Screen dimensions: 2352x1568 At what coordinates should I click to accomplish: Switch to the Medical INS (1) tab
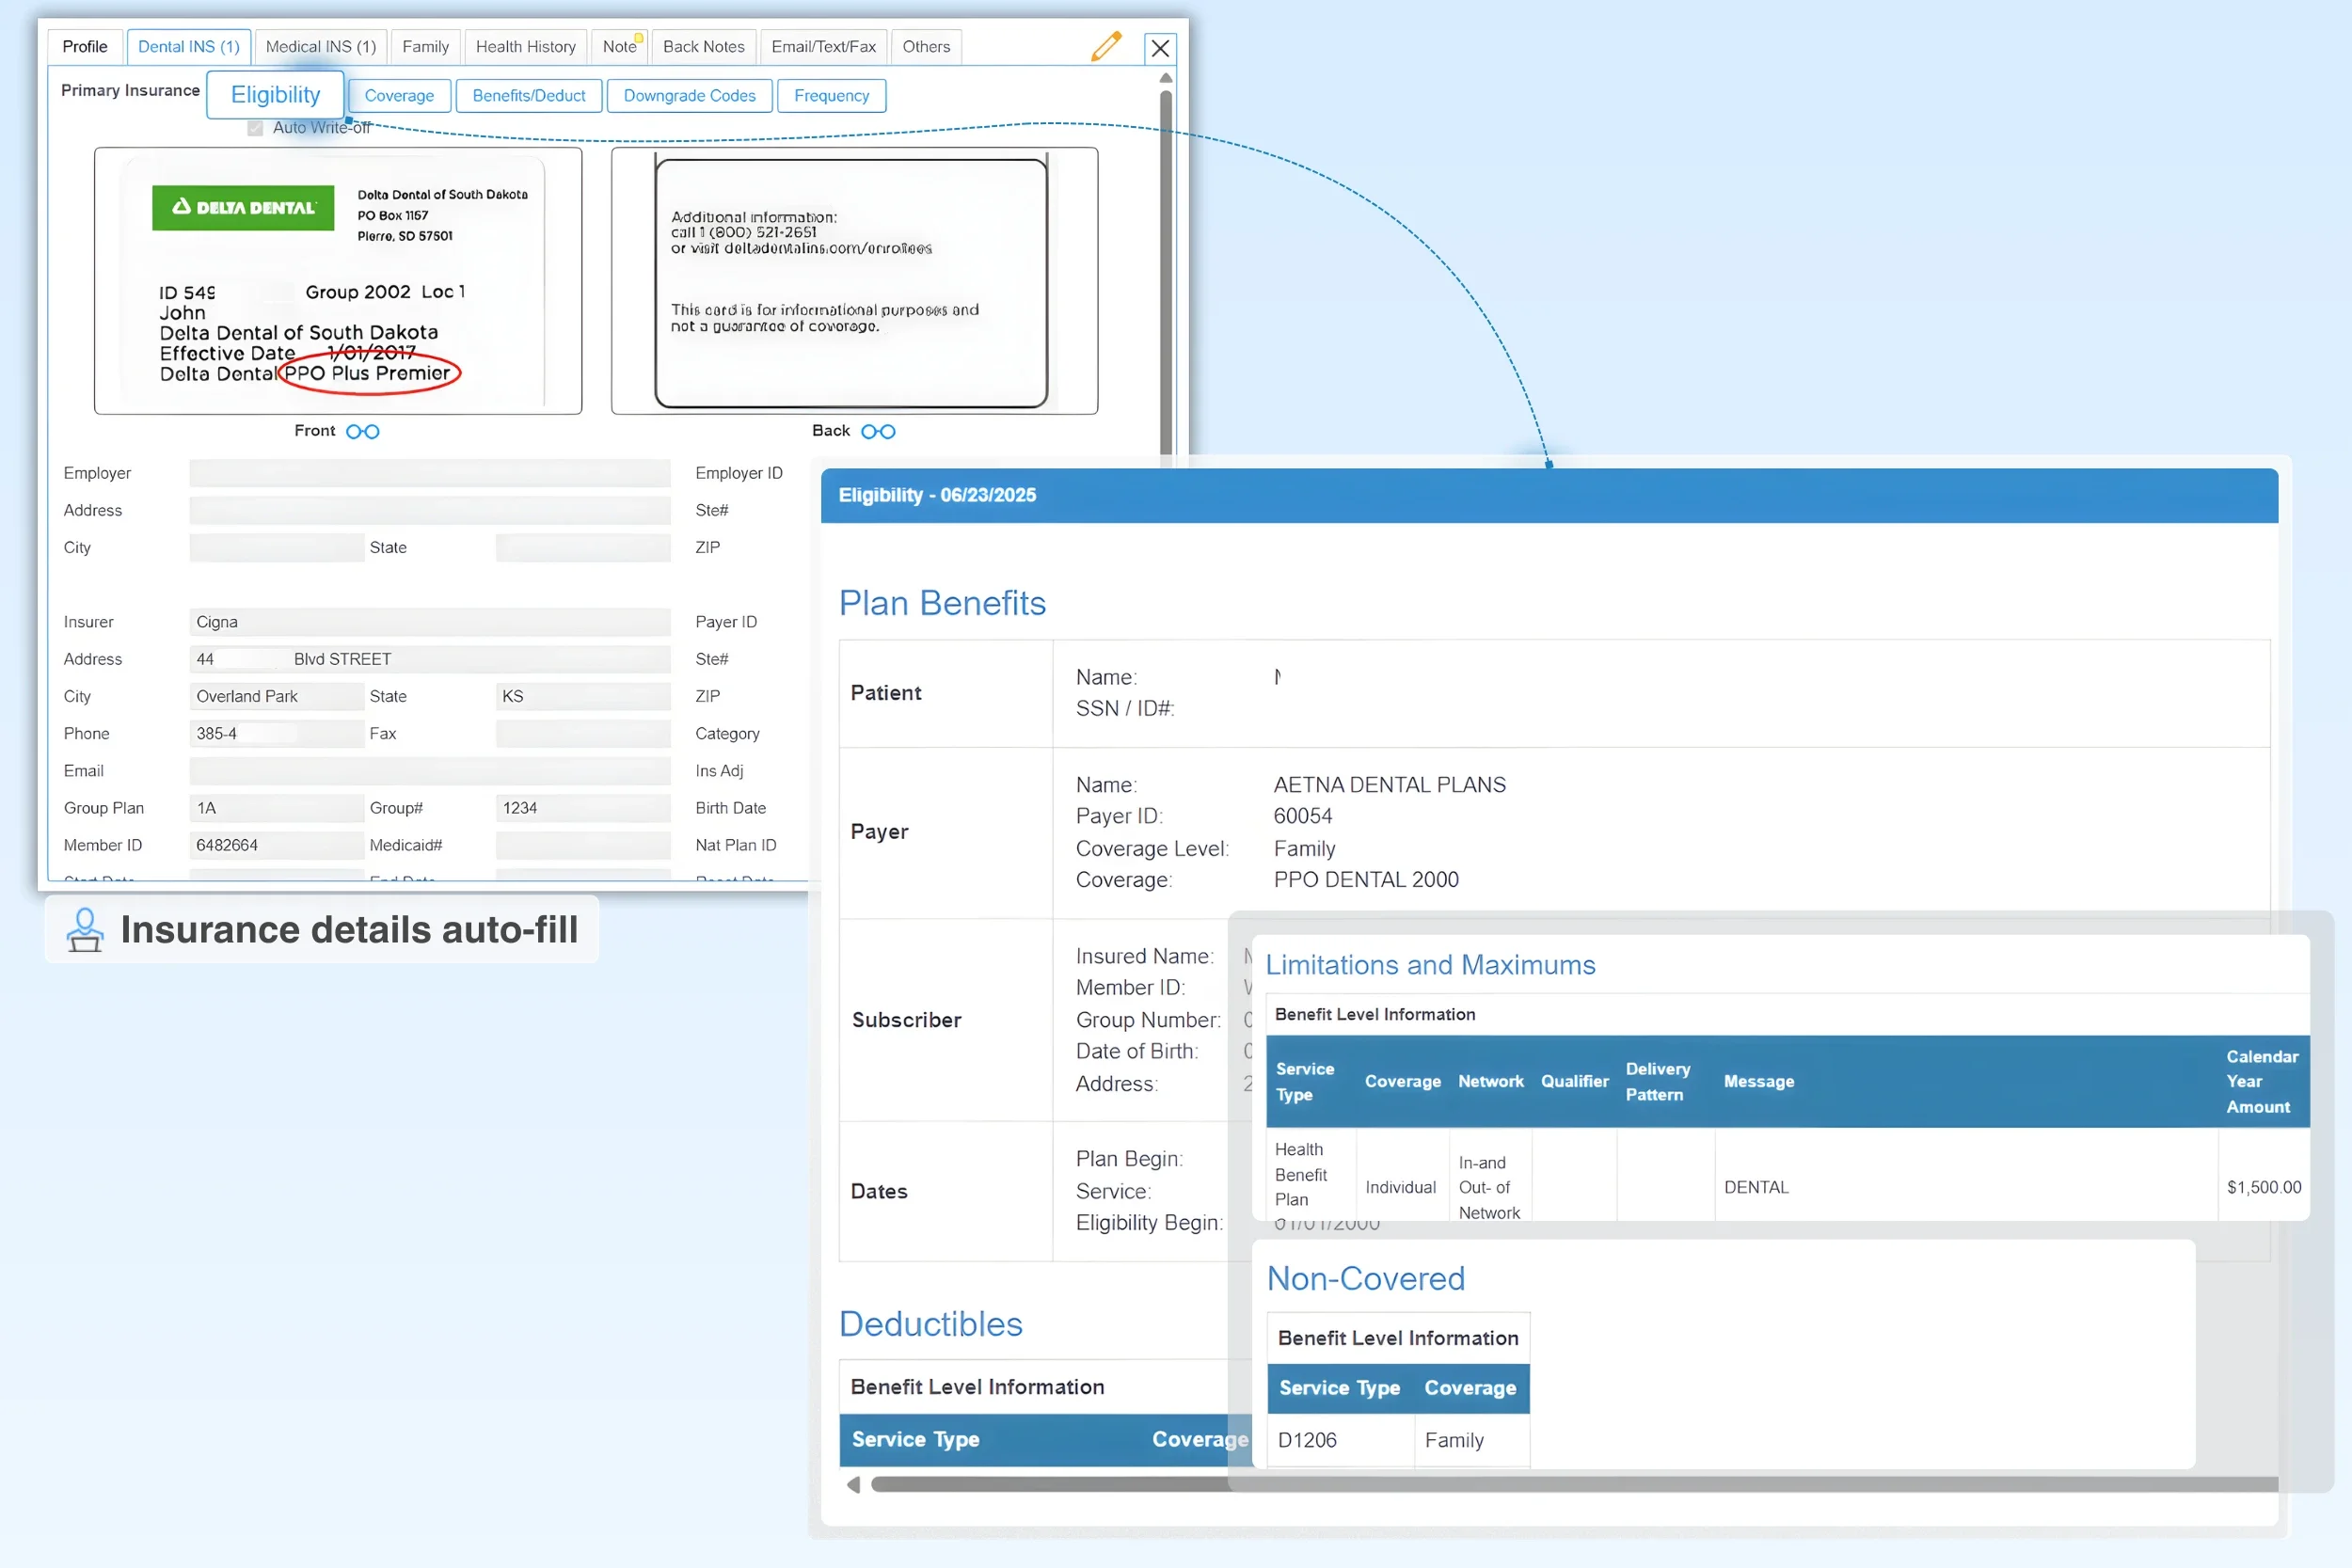[320, 46]
